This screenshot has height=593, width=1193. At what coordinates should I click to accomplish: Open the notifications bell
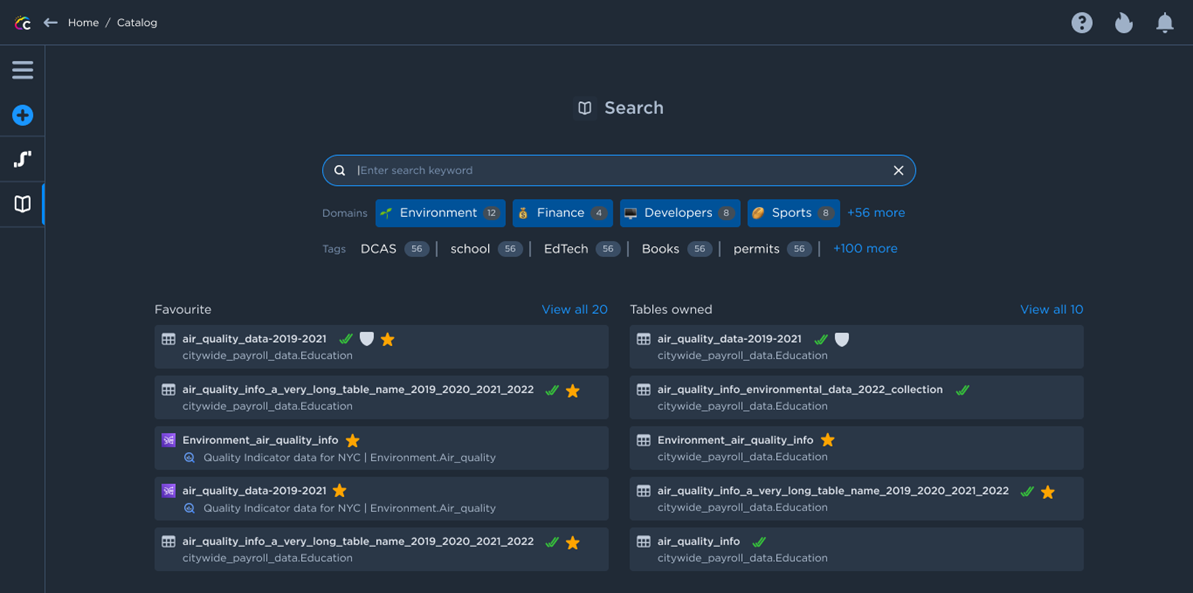point(1165,23)
